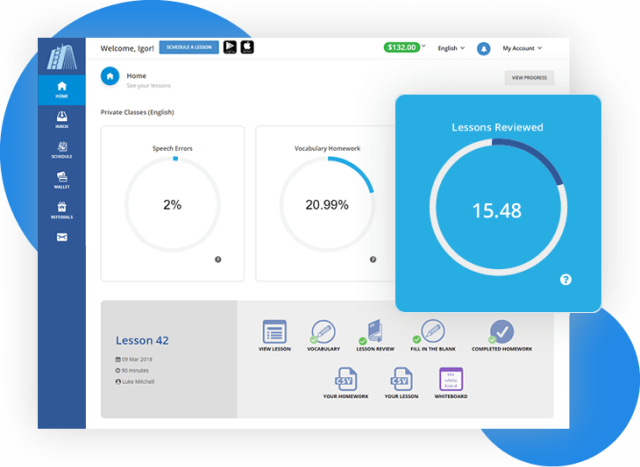
Task: Click the envelope icon in sidebar
Action: pos(62,237)
